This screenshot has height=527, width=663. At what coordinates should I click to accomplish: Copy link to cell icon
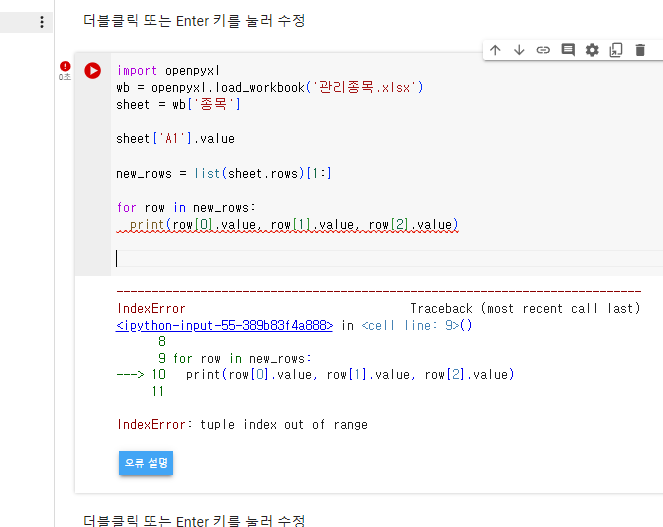(543, 50)
